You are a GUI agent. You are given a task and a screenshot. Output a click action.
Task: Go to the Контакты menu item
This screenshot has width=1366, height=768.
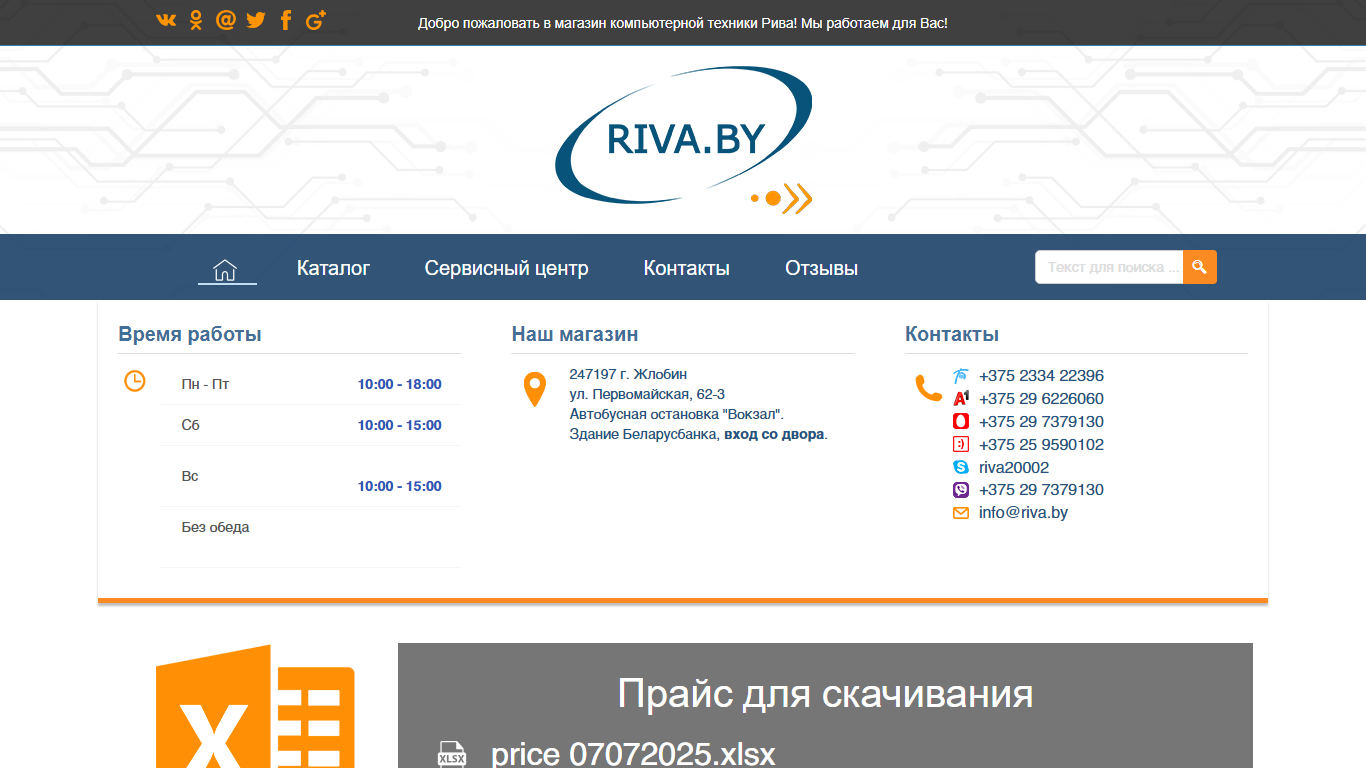[x=686, y=268]
